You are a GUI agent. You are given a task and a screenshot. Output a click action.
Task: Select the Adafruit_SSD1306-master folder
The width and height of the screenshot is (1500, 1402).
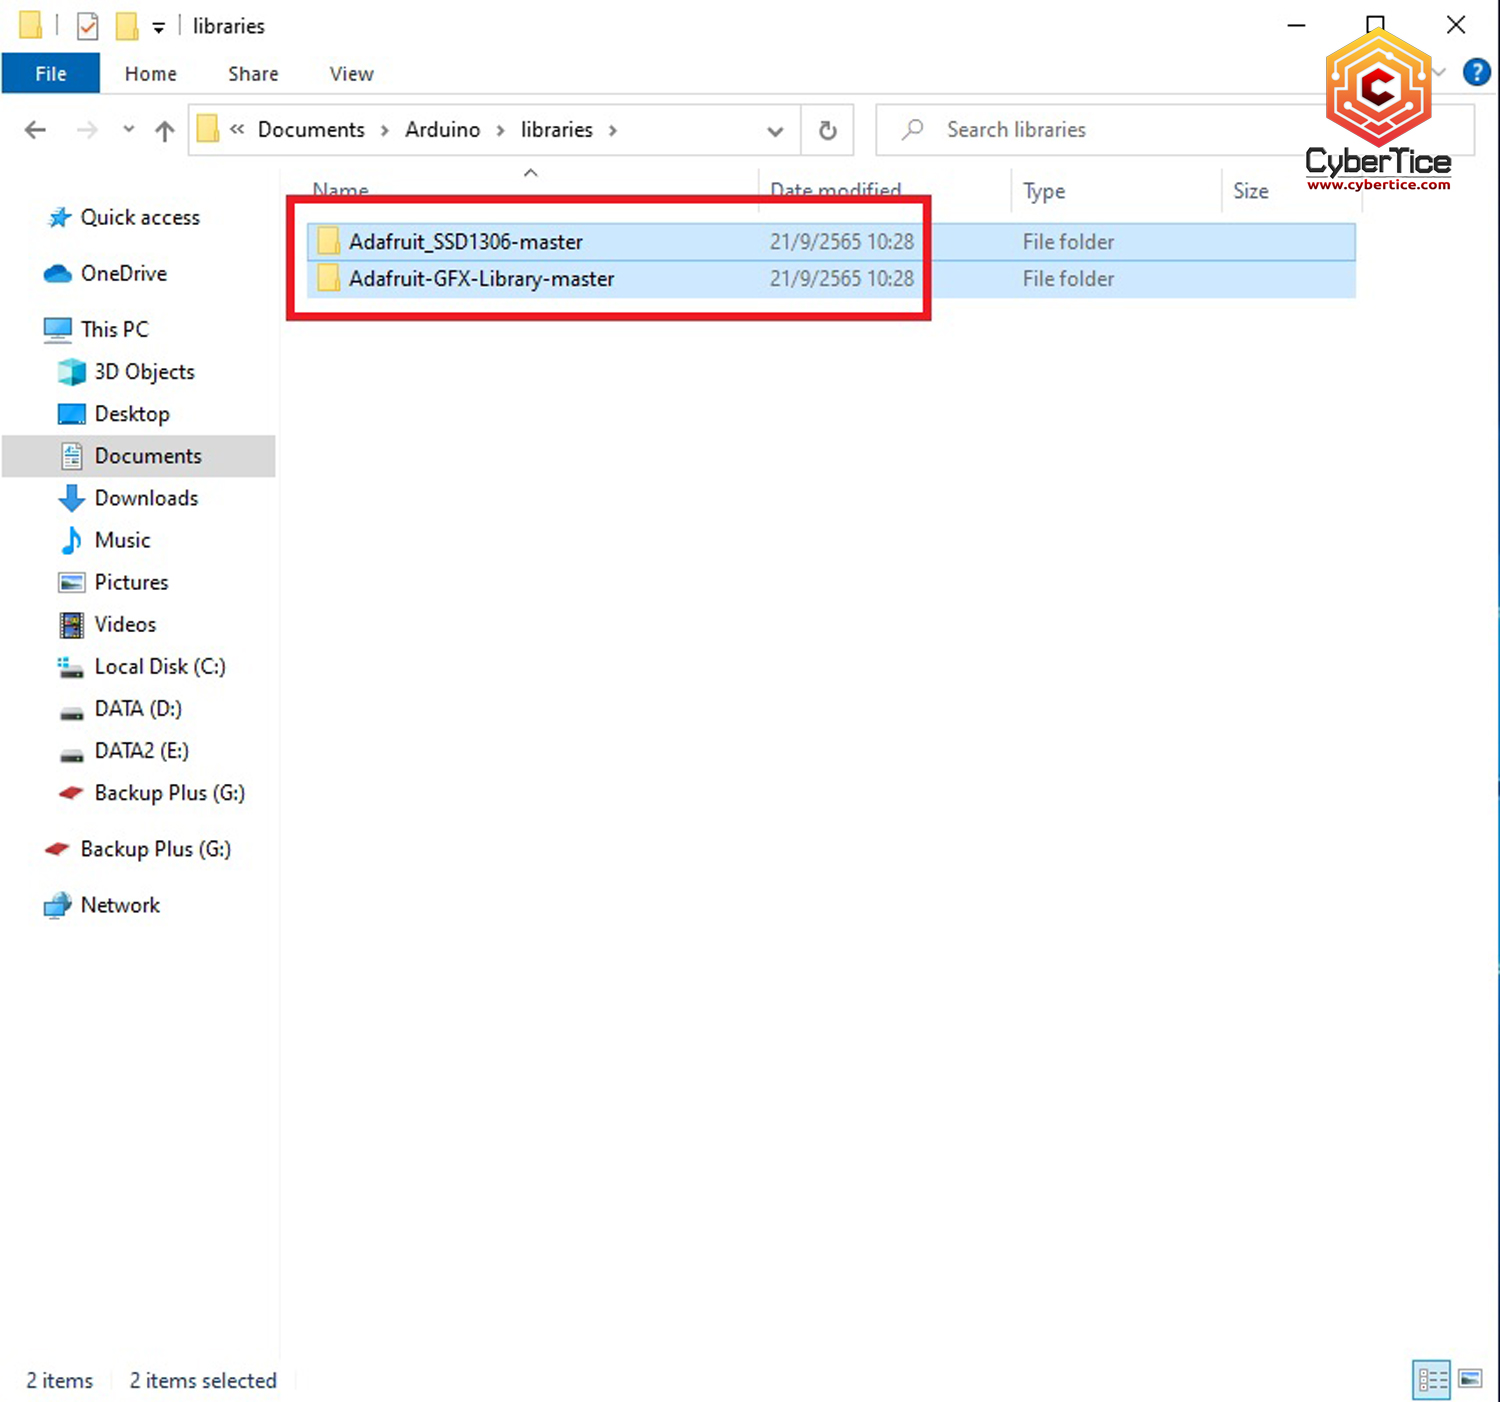tap(465, 242)
